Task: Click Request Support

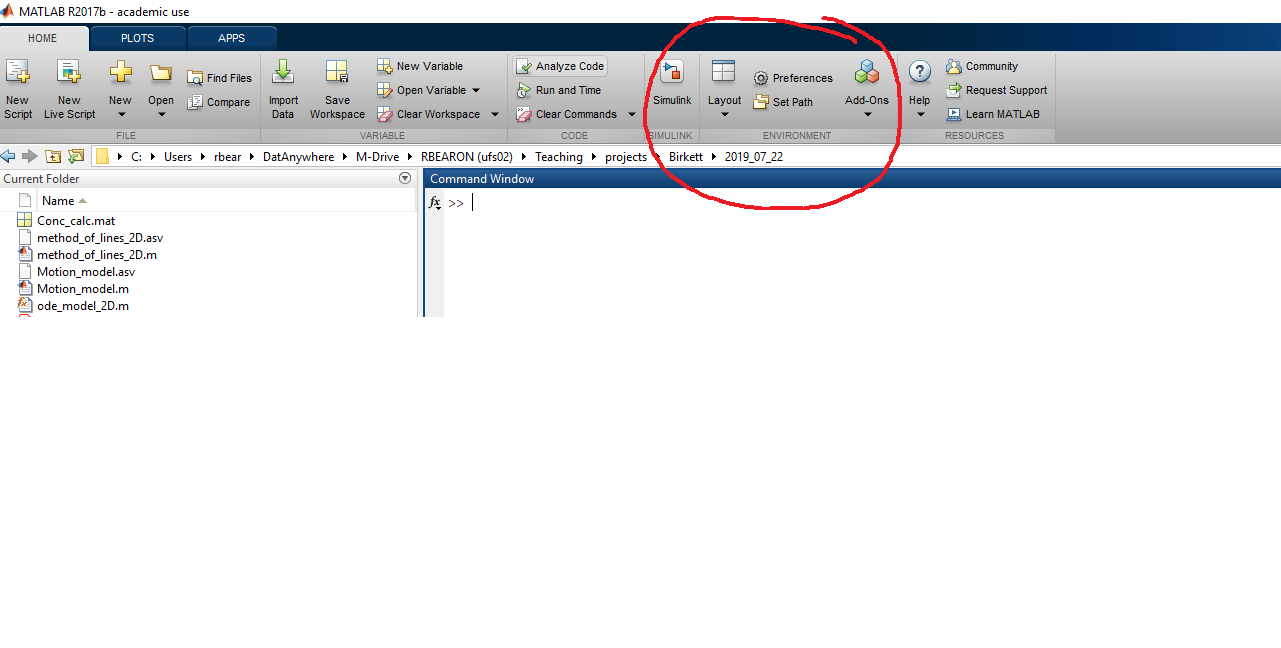Action: coord(997,90)
